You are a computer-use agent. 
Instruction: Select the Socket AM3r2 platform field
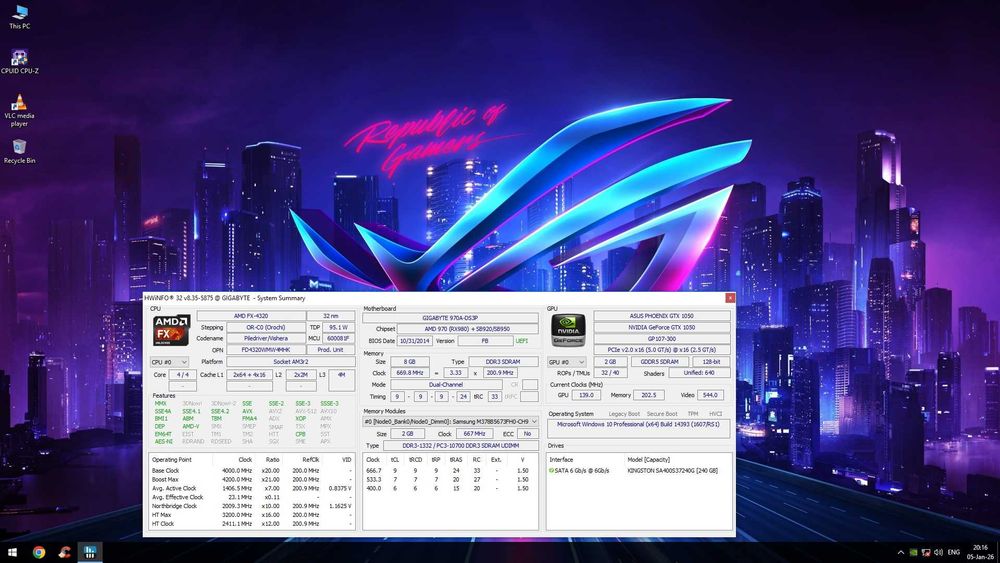(x=291, y=362)
